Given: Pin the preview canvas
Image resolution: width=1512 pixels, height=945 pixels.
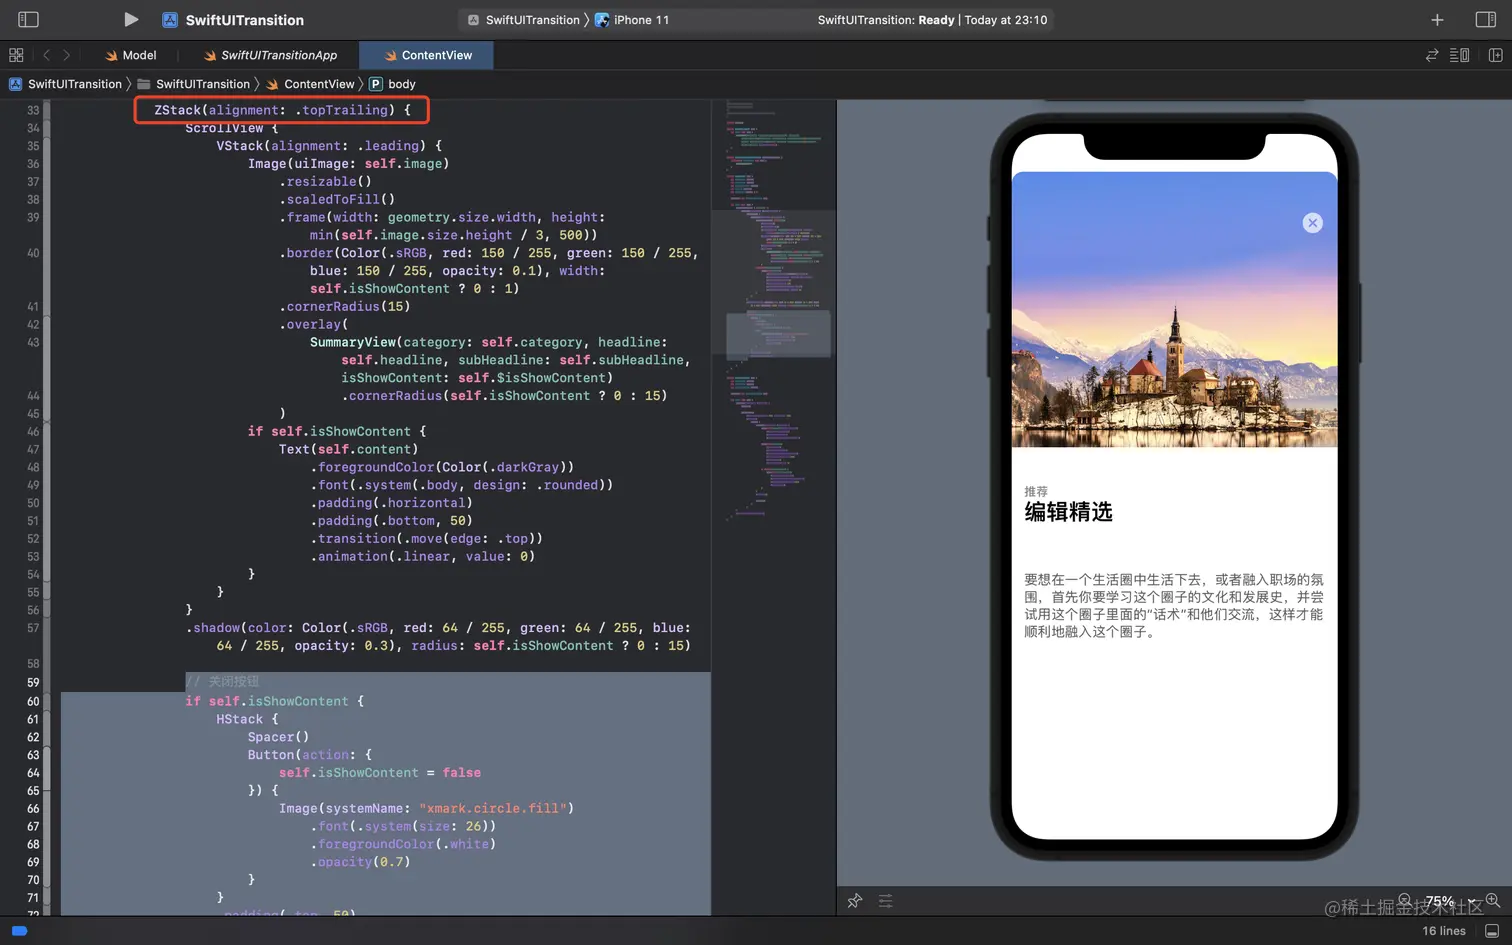Looking at the screenshot, I should (x=855, y=901).
